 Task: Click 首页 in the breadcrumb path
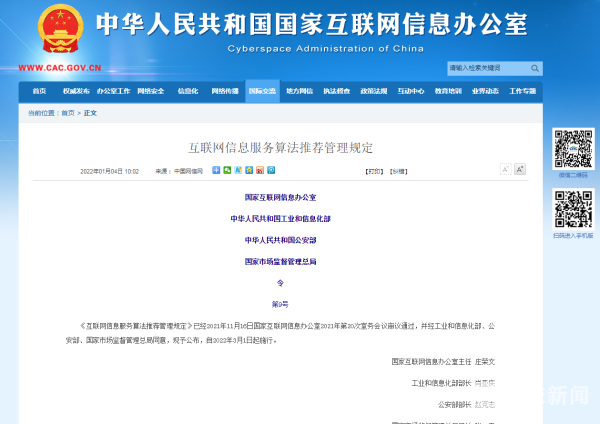coord(67,113)
